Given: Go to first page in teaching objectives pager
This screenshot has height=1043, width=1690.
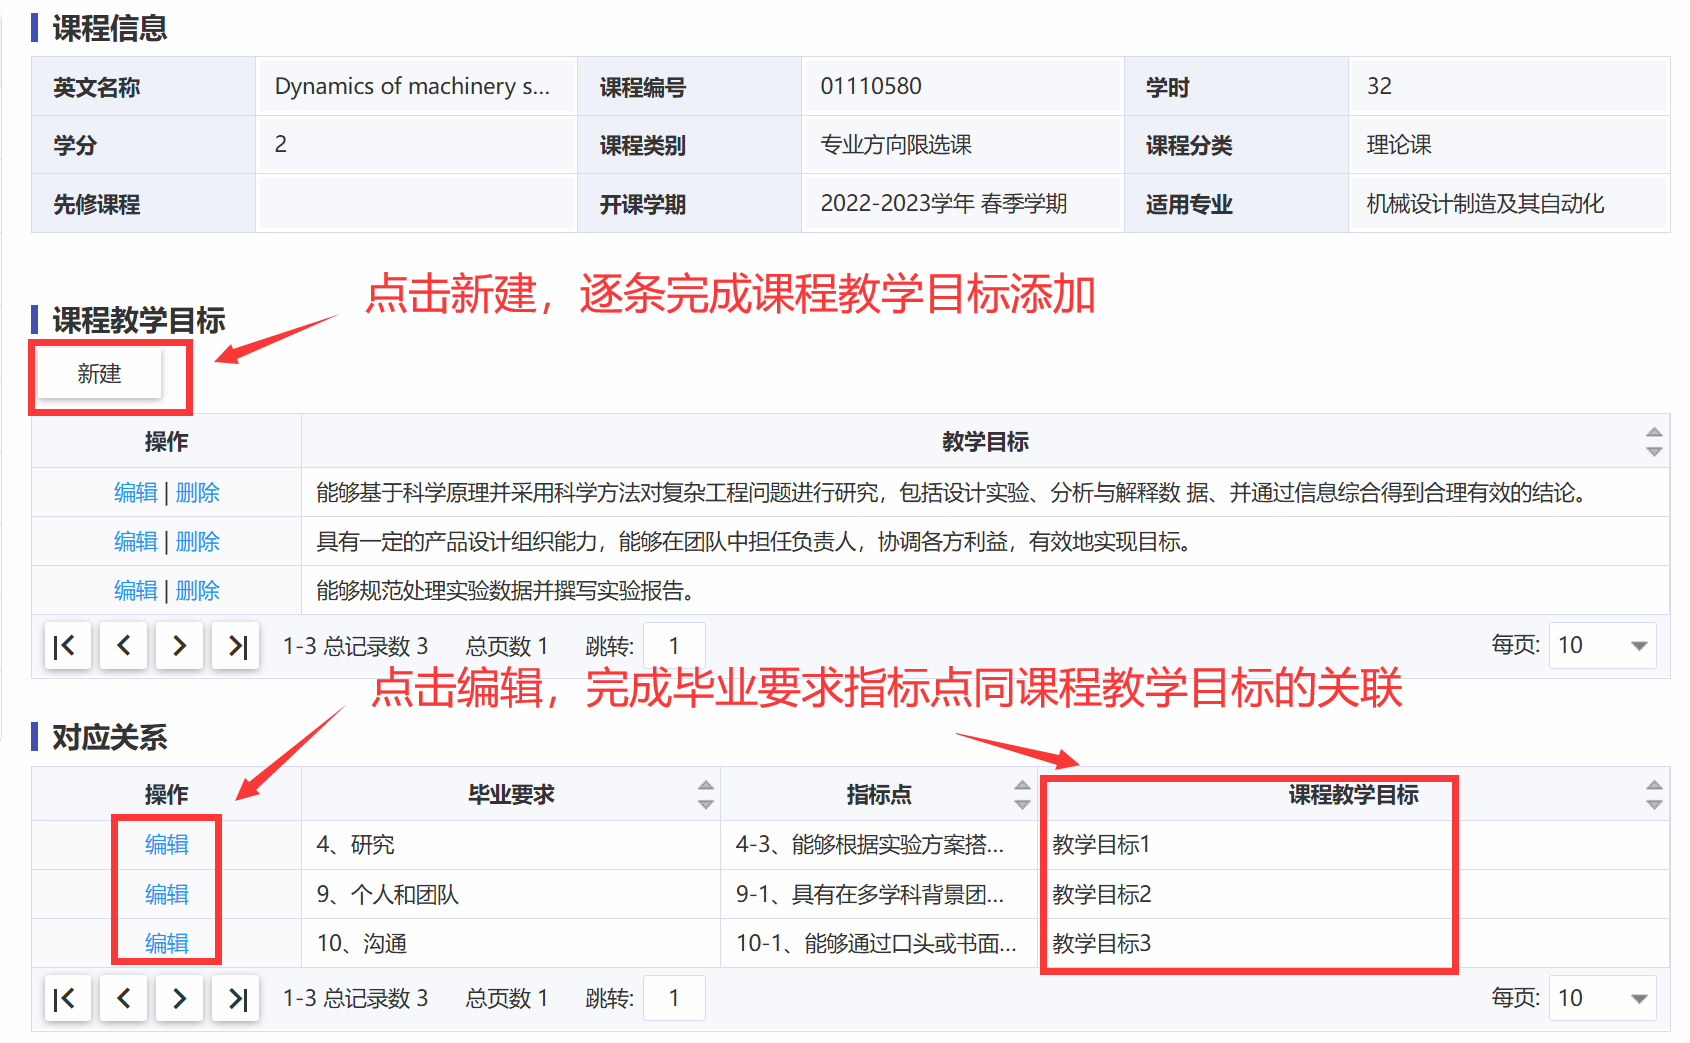Looking at the screenshot, I should point(67,646).
